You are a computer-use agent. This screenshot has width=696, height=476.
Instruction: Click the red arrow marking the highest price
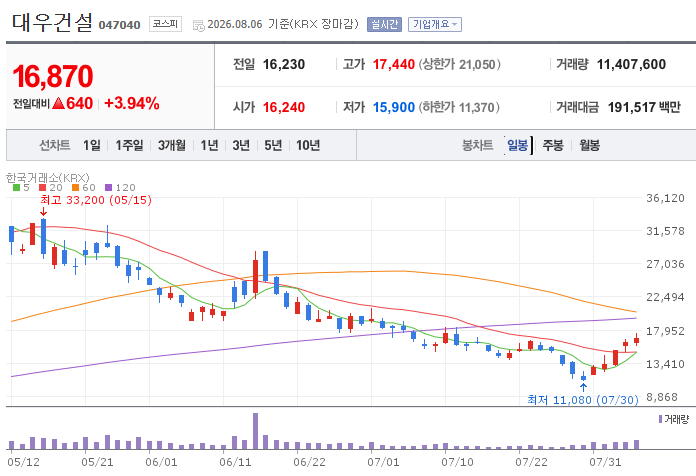(43, 212)
